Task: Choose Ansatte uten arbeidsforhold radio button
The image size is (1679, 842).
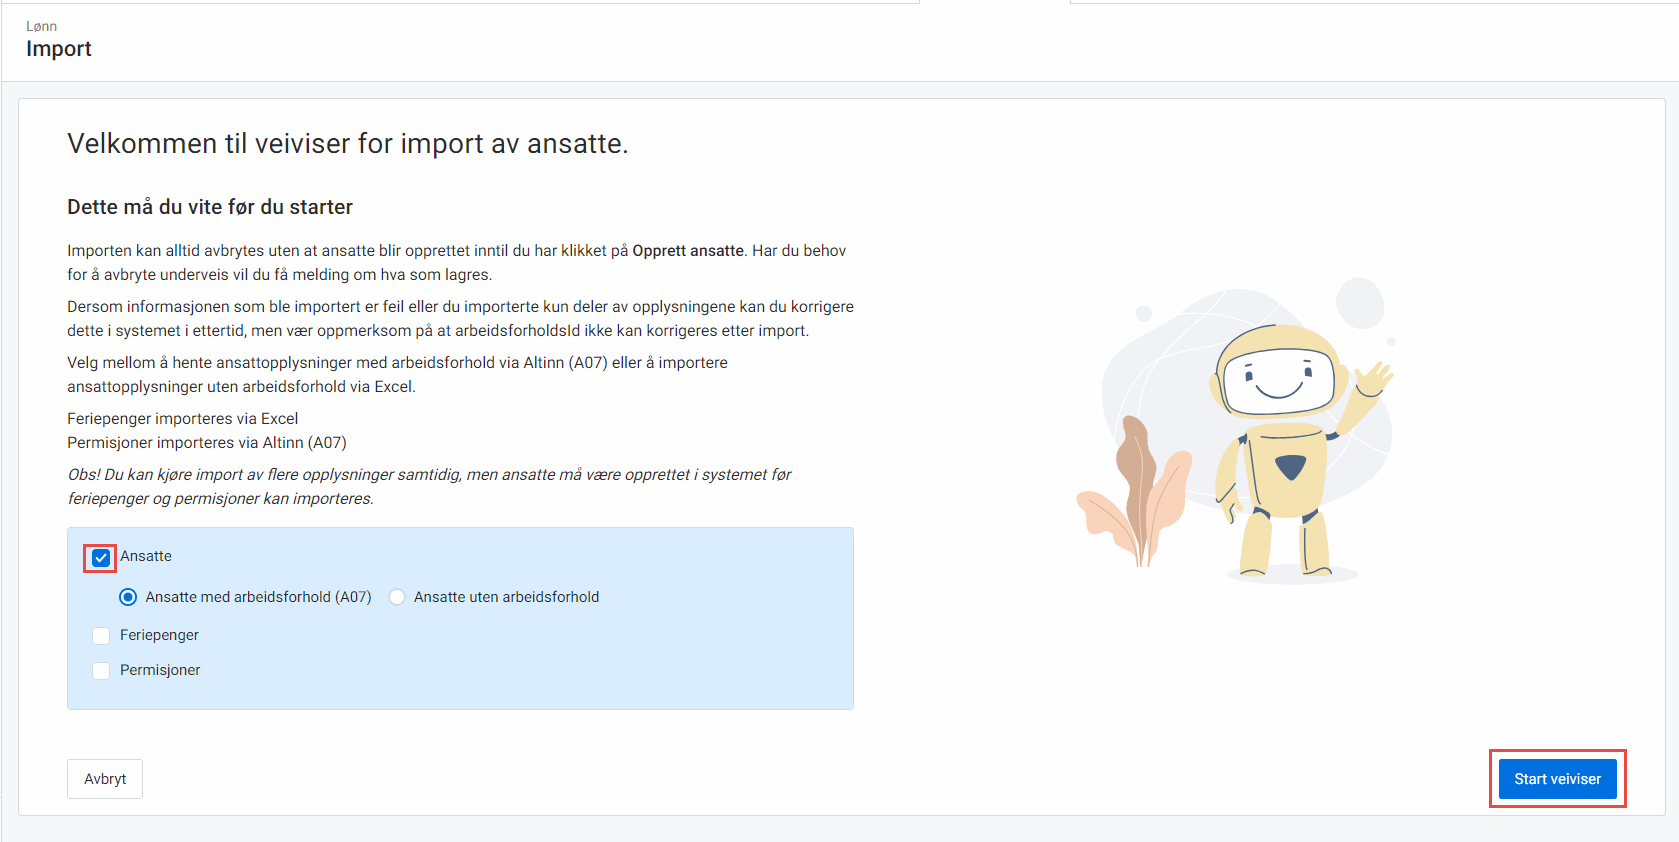Action: tap(397, 597)
